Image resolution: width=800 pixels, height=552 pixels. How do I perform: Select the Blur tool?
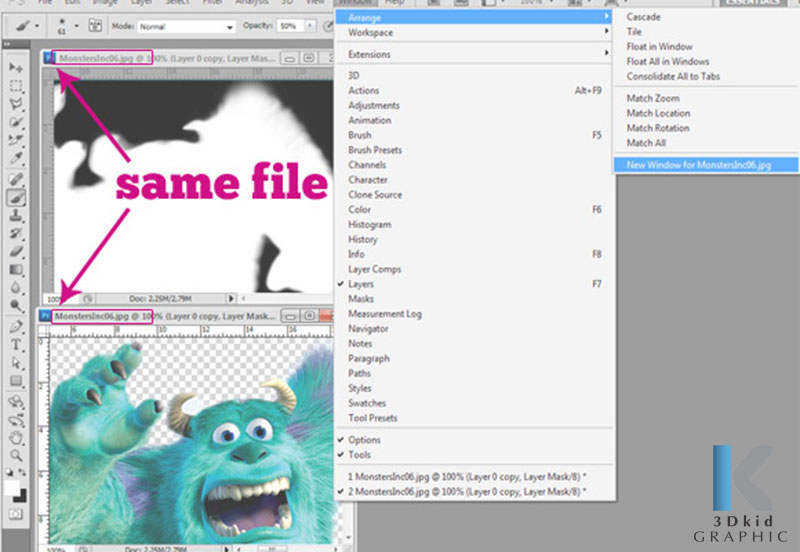click(16, 287)
